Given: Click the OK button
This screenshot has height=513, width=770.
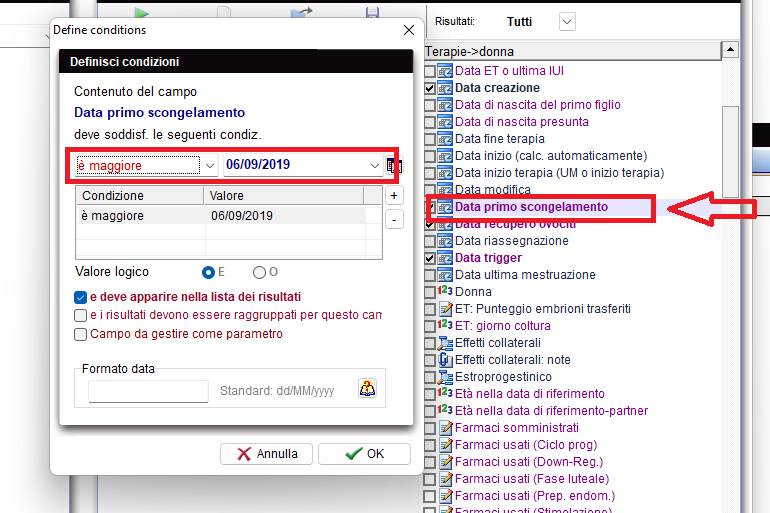Looking at the screenshot, I should [x=364, y=454].
